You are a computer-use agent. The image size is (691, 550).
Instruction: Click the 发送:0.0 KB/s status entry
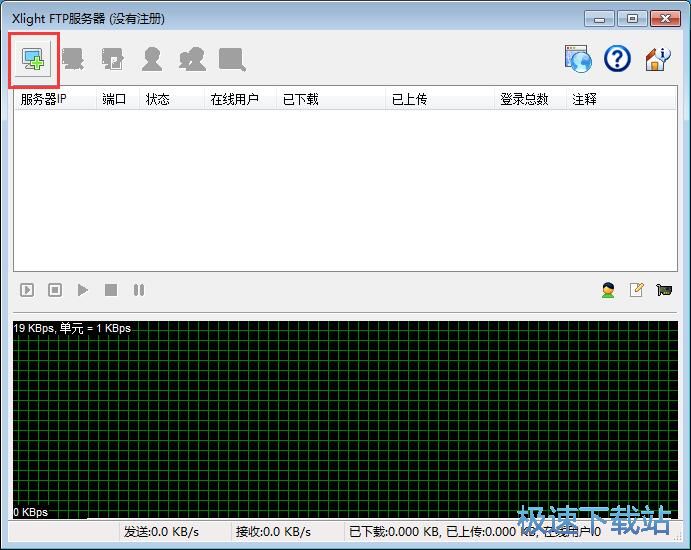pos(161,532)
